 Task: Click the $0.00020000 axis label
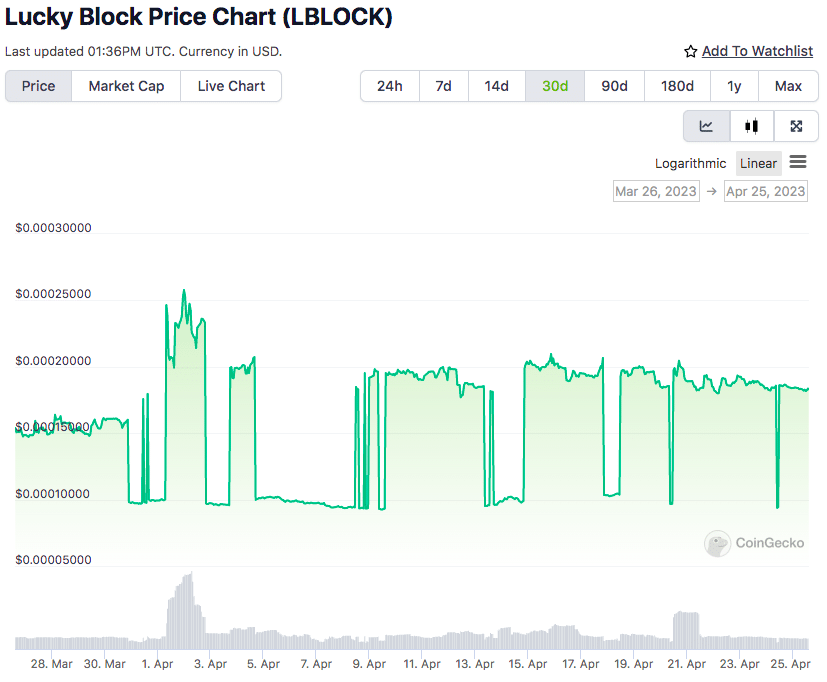coord(53,361)
